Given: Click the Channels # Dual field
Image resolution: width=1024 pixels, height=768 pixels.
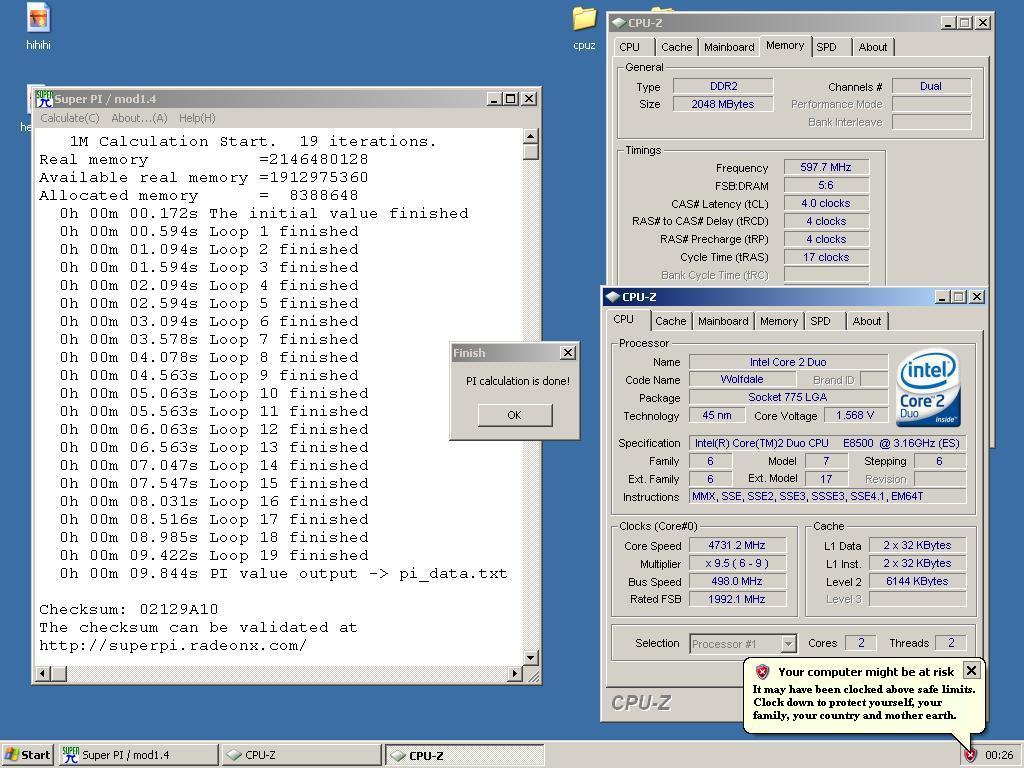Looking at the screenshot, I should tap(931, 86).
